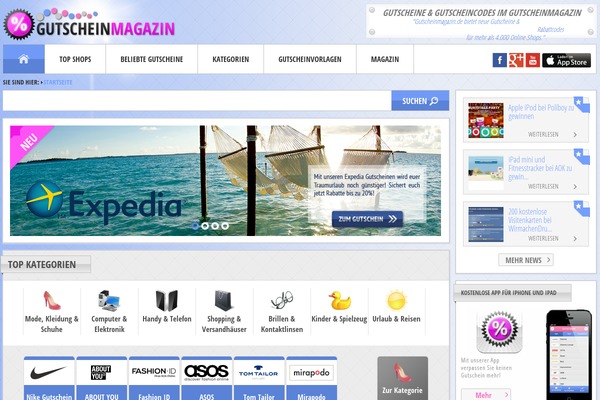600x400 pixels.
Task: Click the percent app icon in sidebar
Action: (499, 331)
